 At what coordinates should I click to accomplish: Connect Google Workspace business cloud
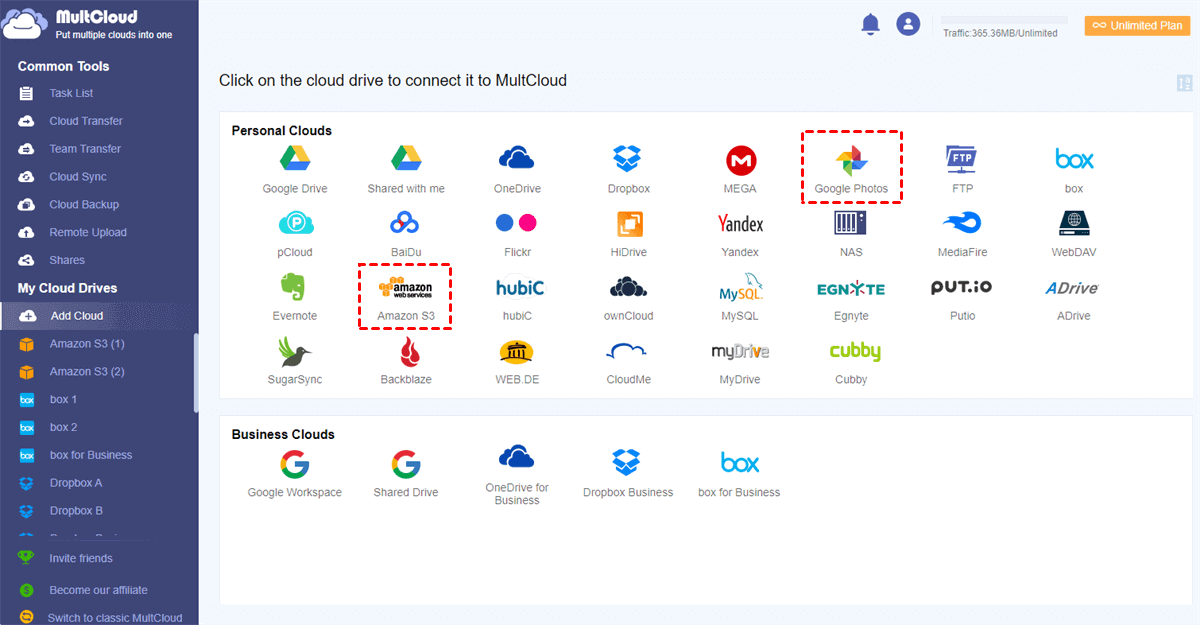(x=294, y=473)
